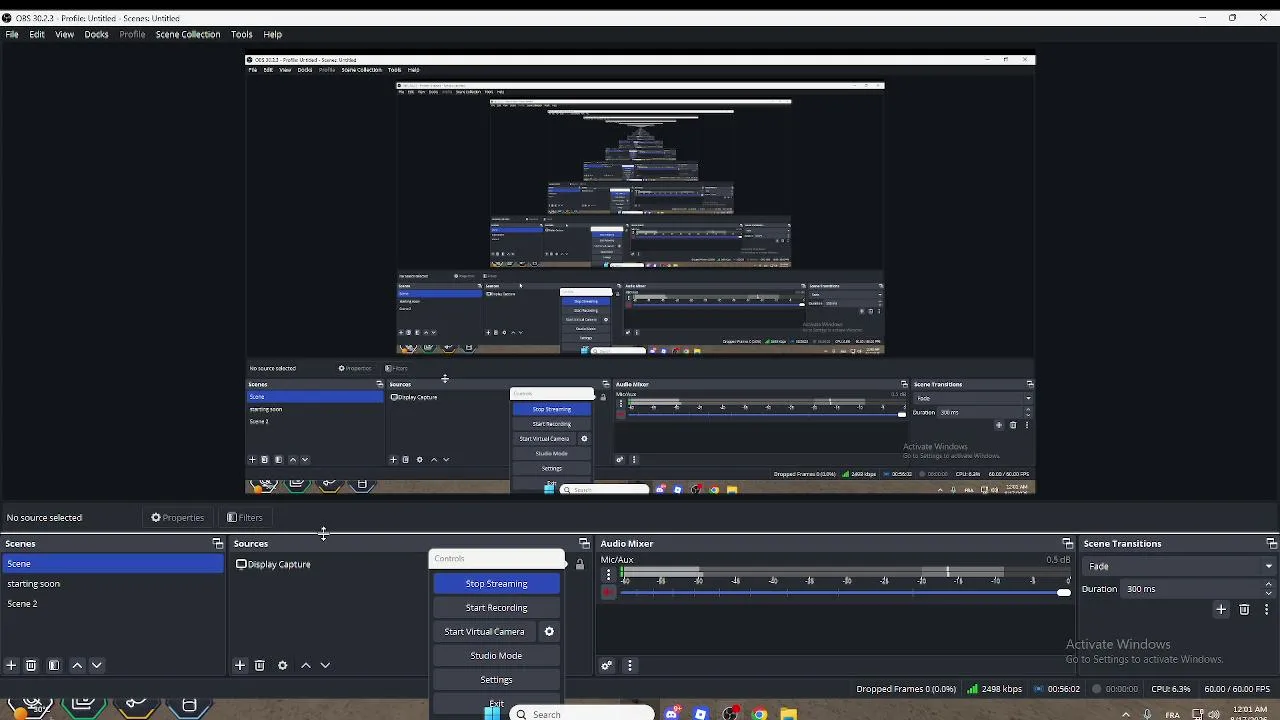
Task: Select the scene named Scene
Action: (x=112, y=564)
